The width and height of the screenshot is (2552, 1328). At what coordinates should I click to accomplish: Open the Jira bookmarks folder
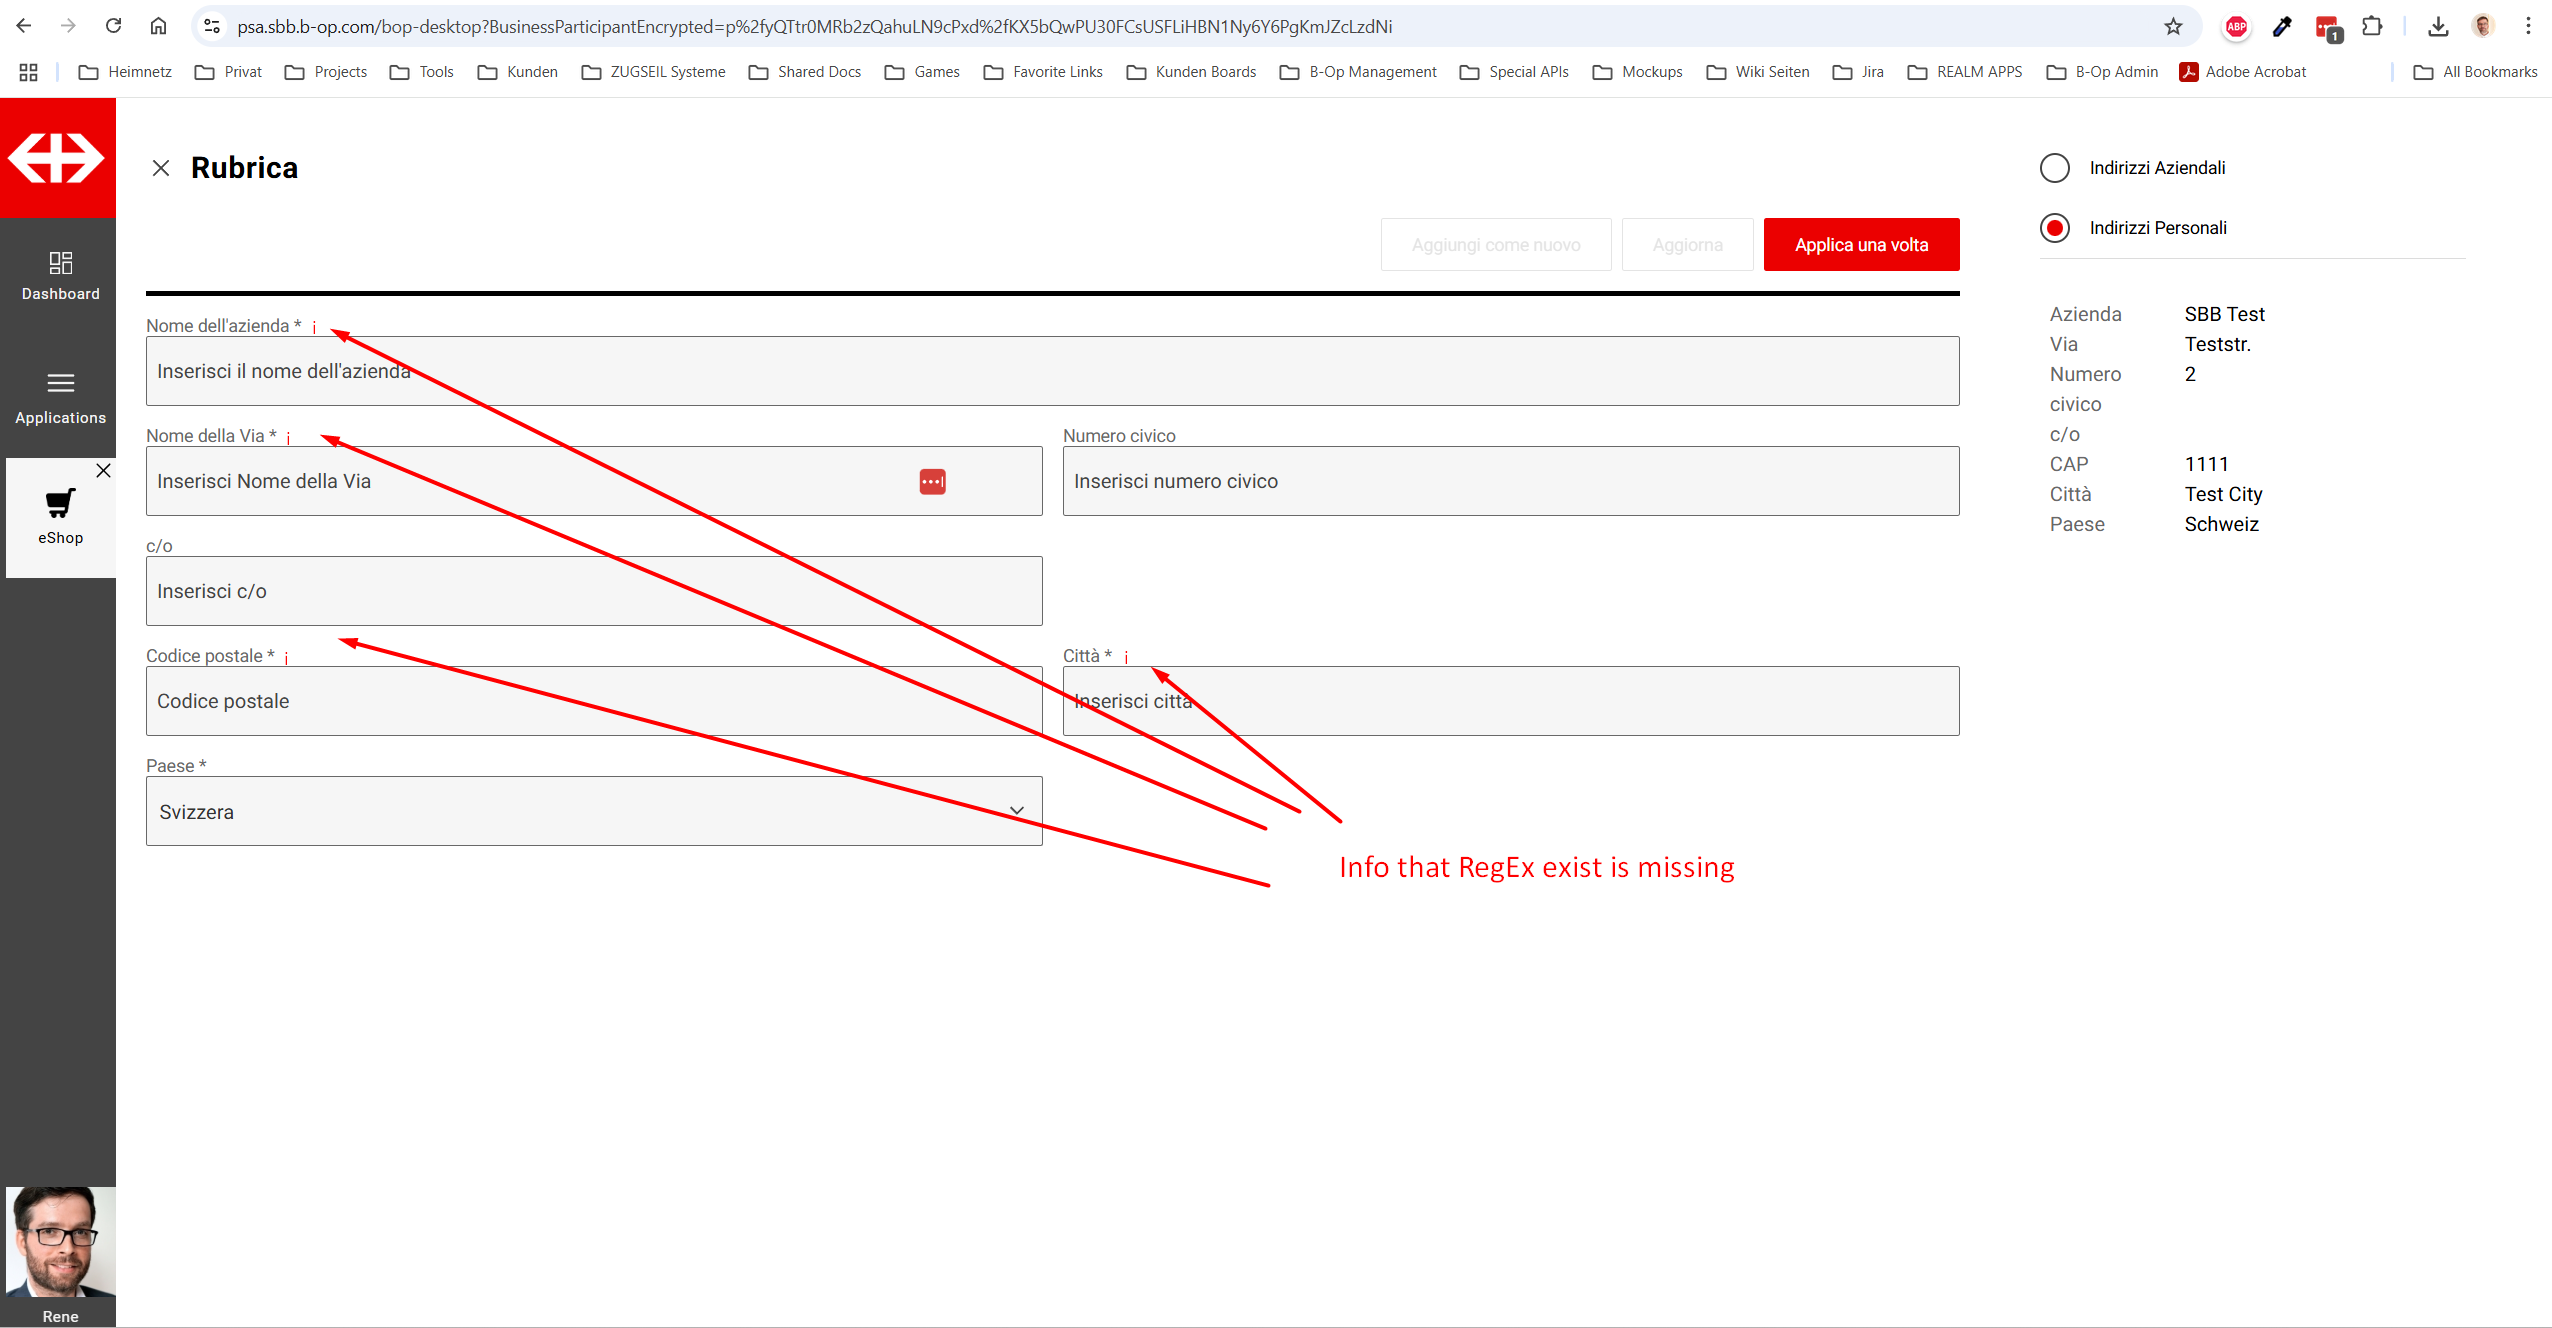pos(1858,72)
